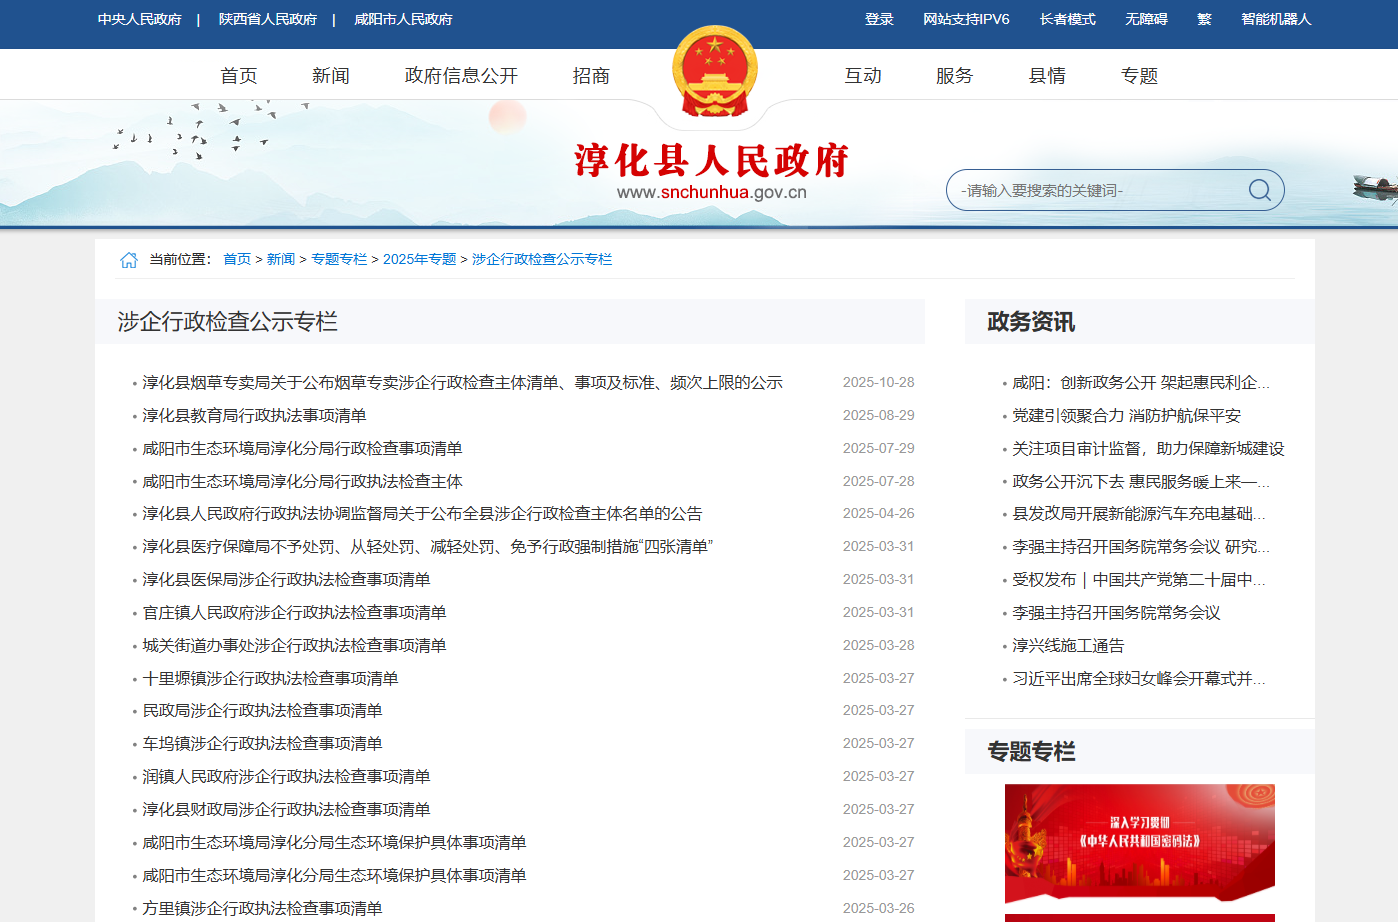Open the 政府信息公开 menu
This screenshot has height=922, width=1398.
coord(461,76)
